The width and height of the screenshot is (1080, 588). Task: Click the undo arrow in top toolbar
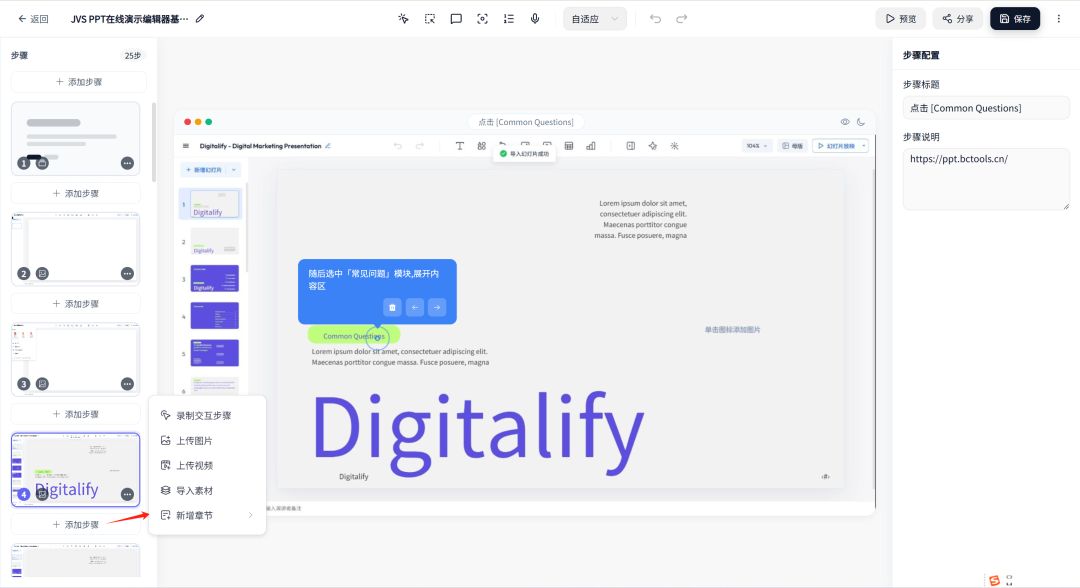click(x=655, y=19)
